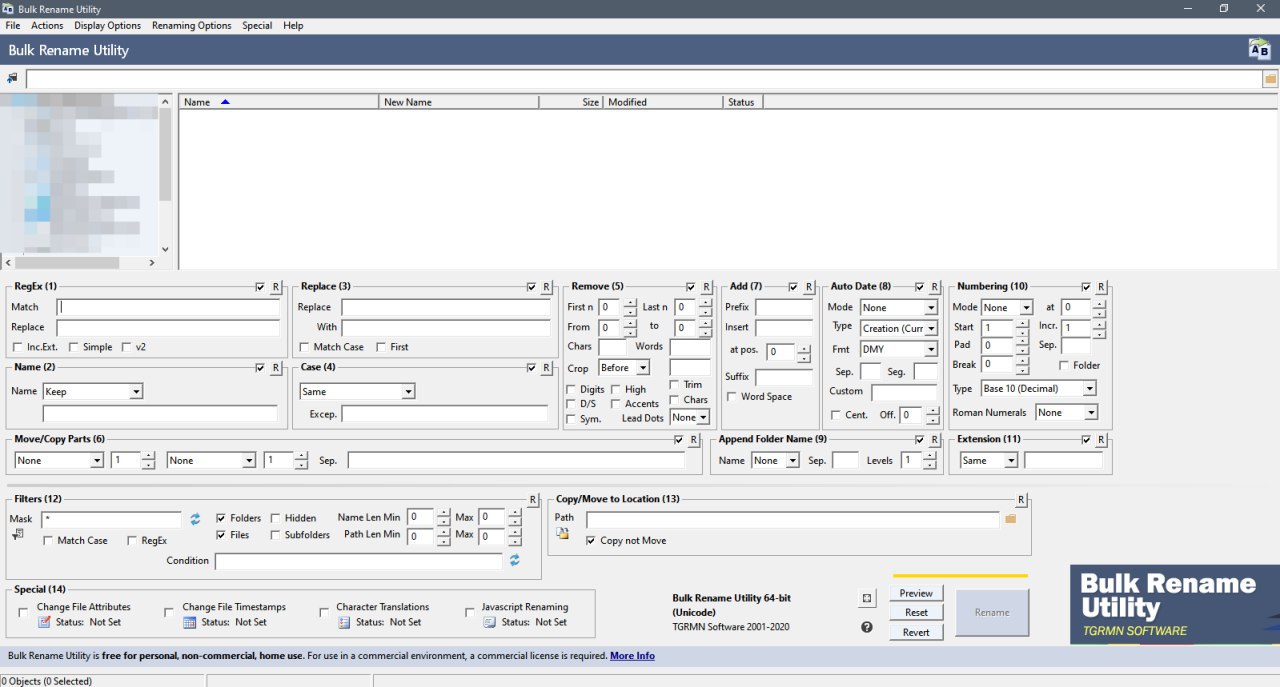Screen dimensions: 1280x687
Task: Click the Preview button
Action: point(916,594)
